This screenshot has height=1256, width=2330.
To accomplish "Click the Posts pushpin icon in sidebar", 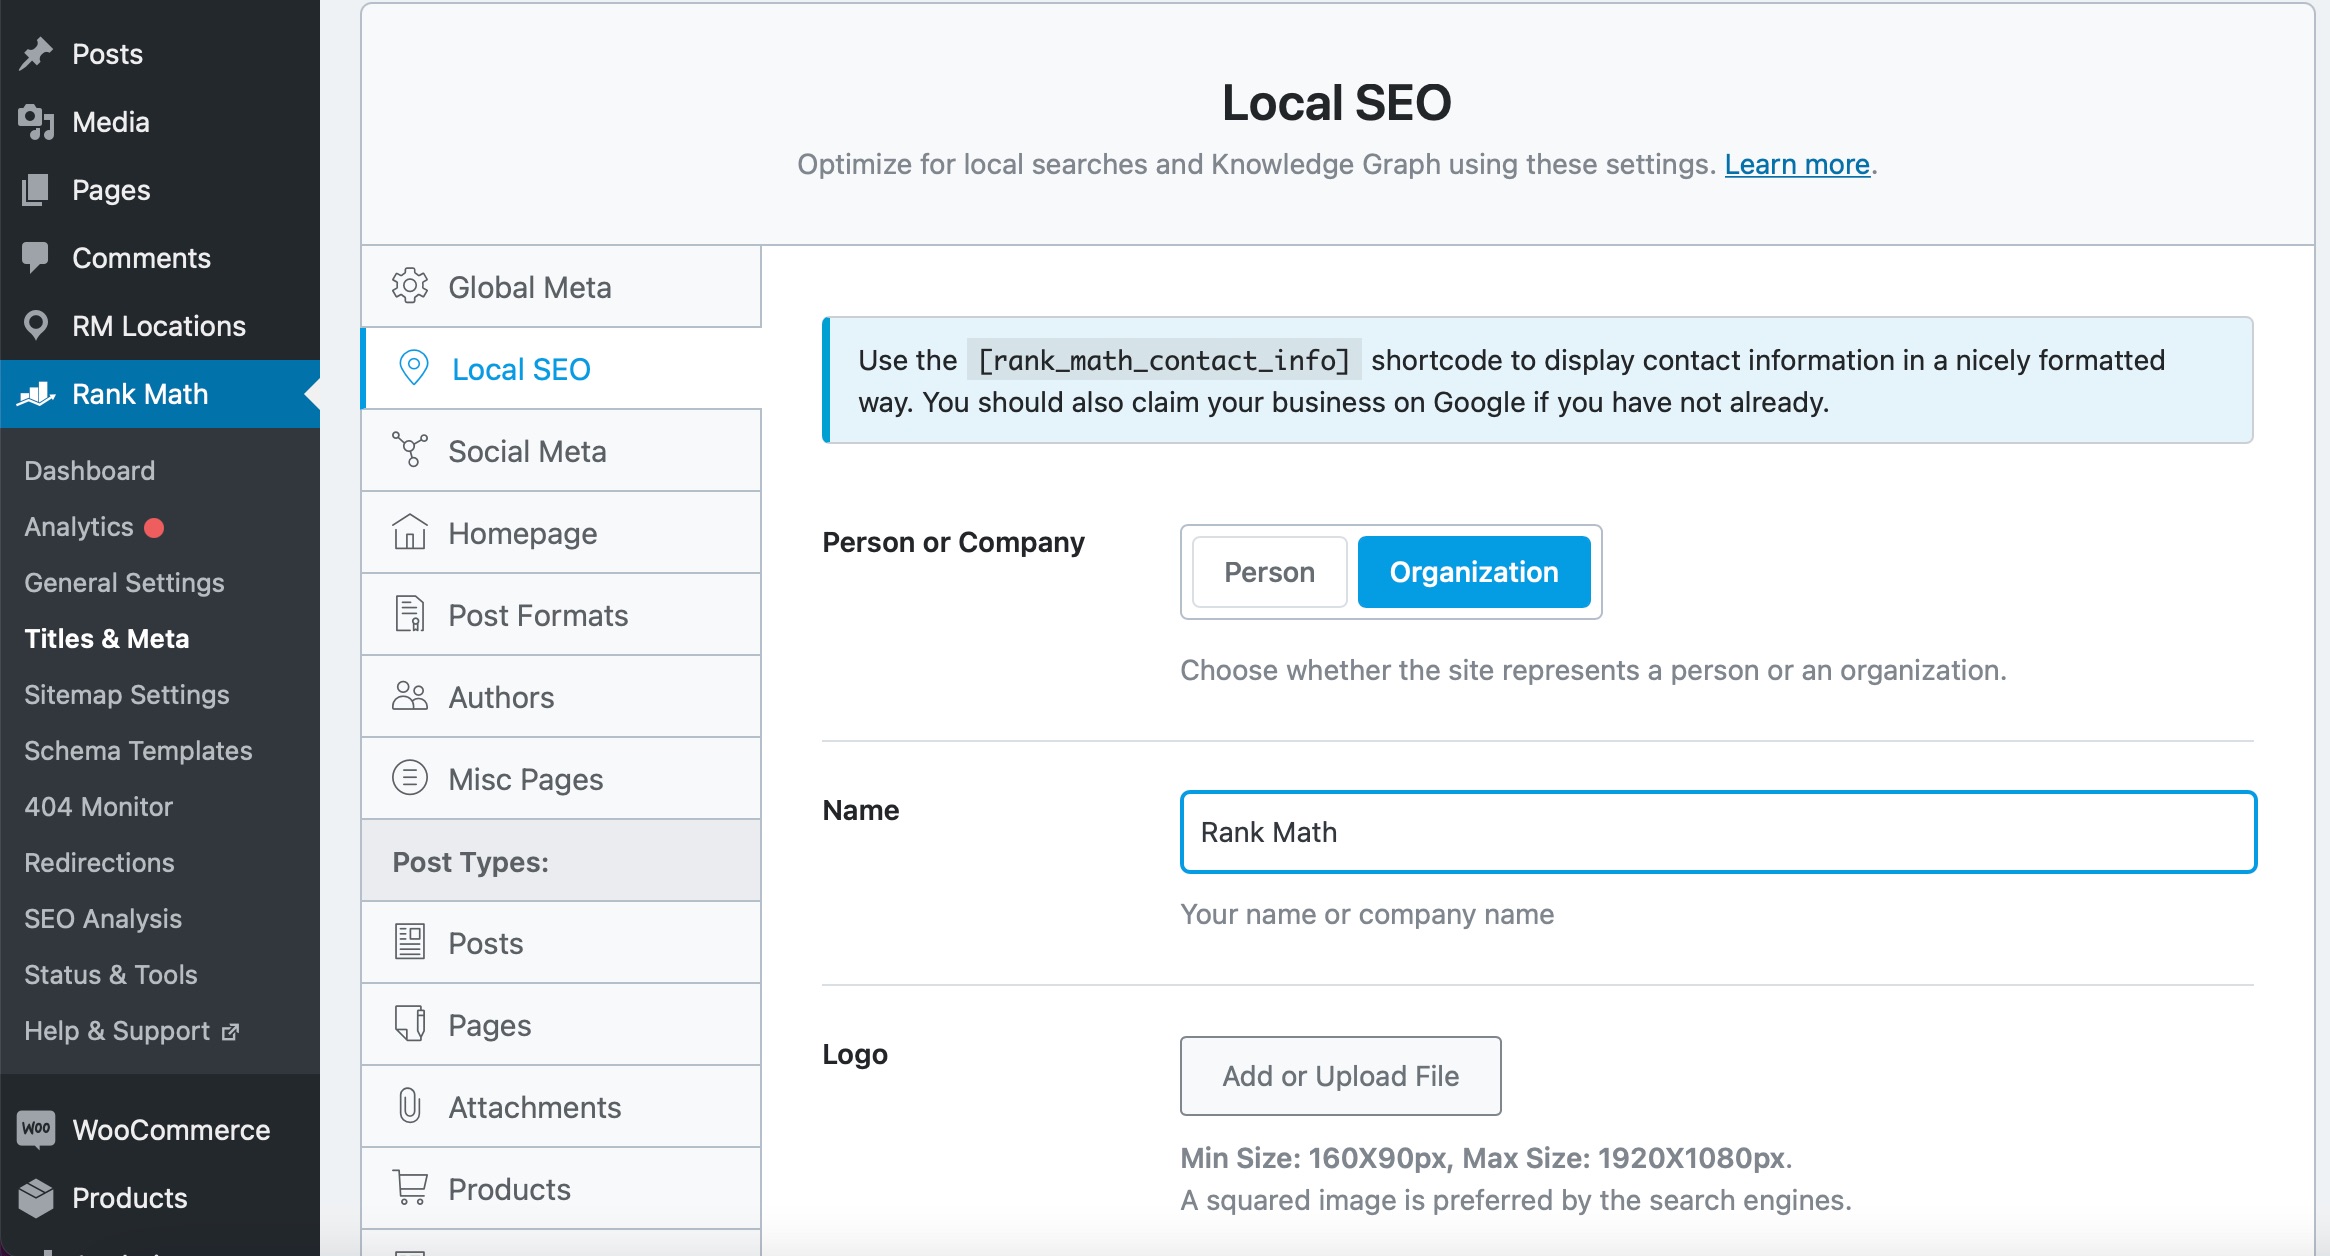I will [x=36, y=54].
